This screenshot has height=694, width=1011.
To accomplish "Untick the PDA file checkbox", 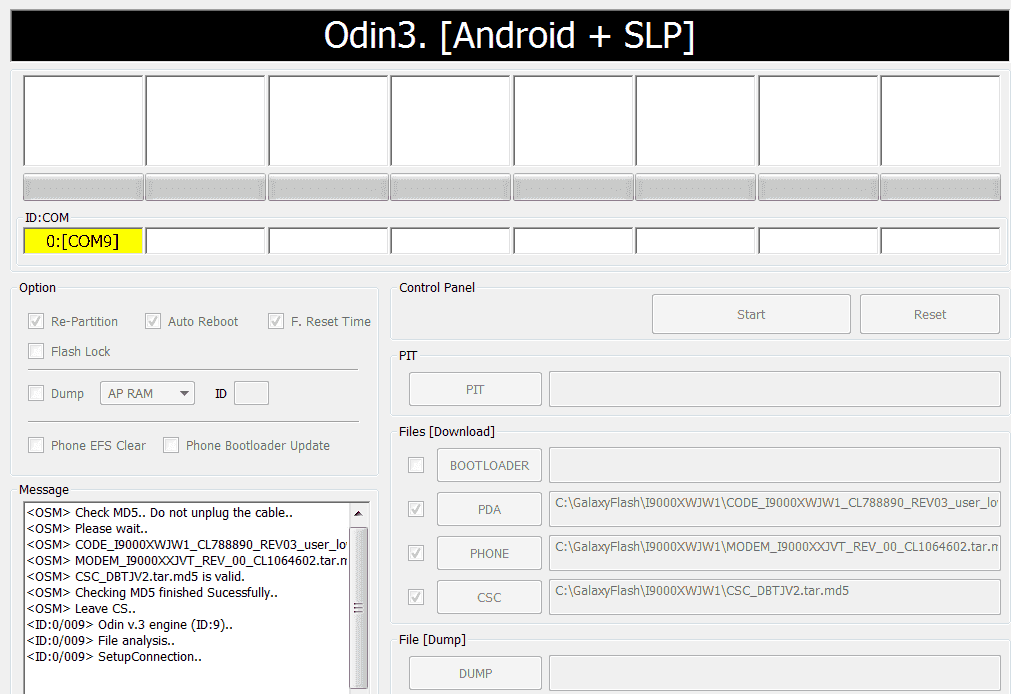I will click(x=416, y=509).
